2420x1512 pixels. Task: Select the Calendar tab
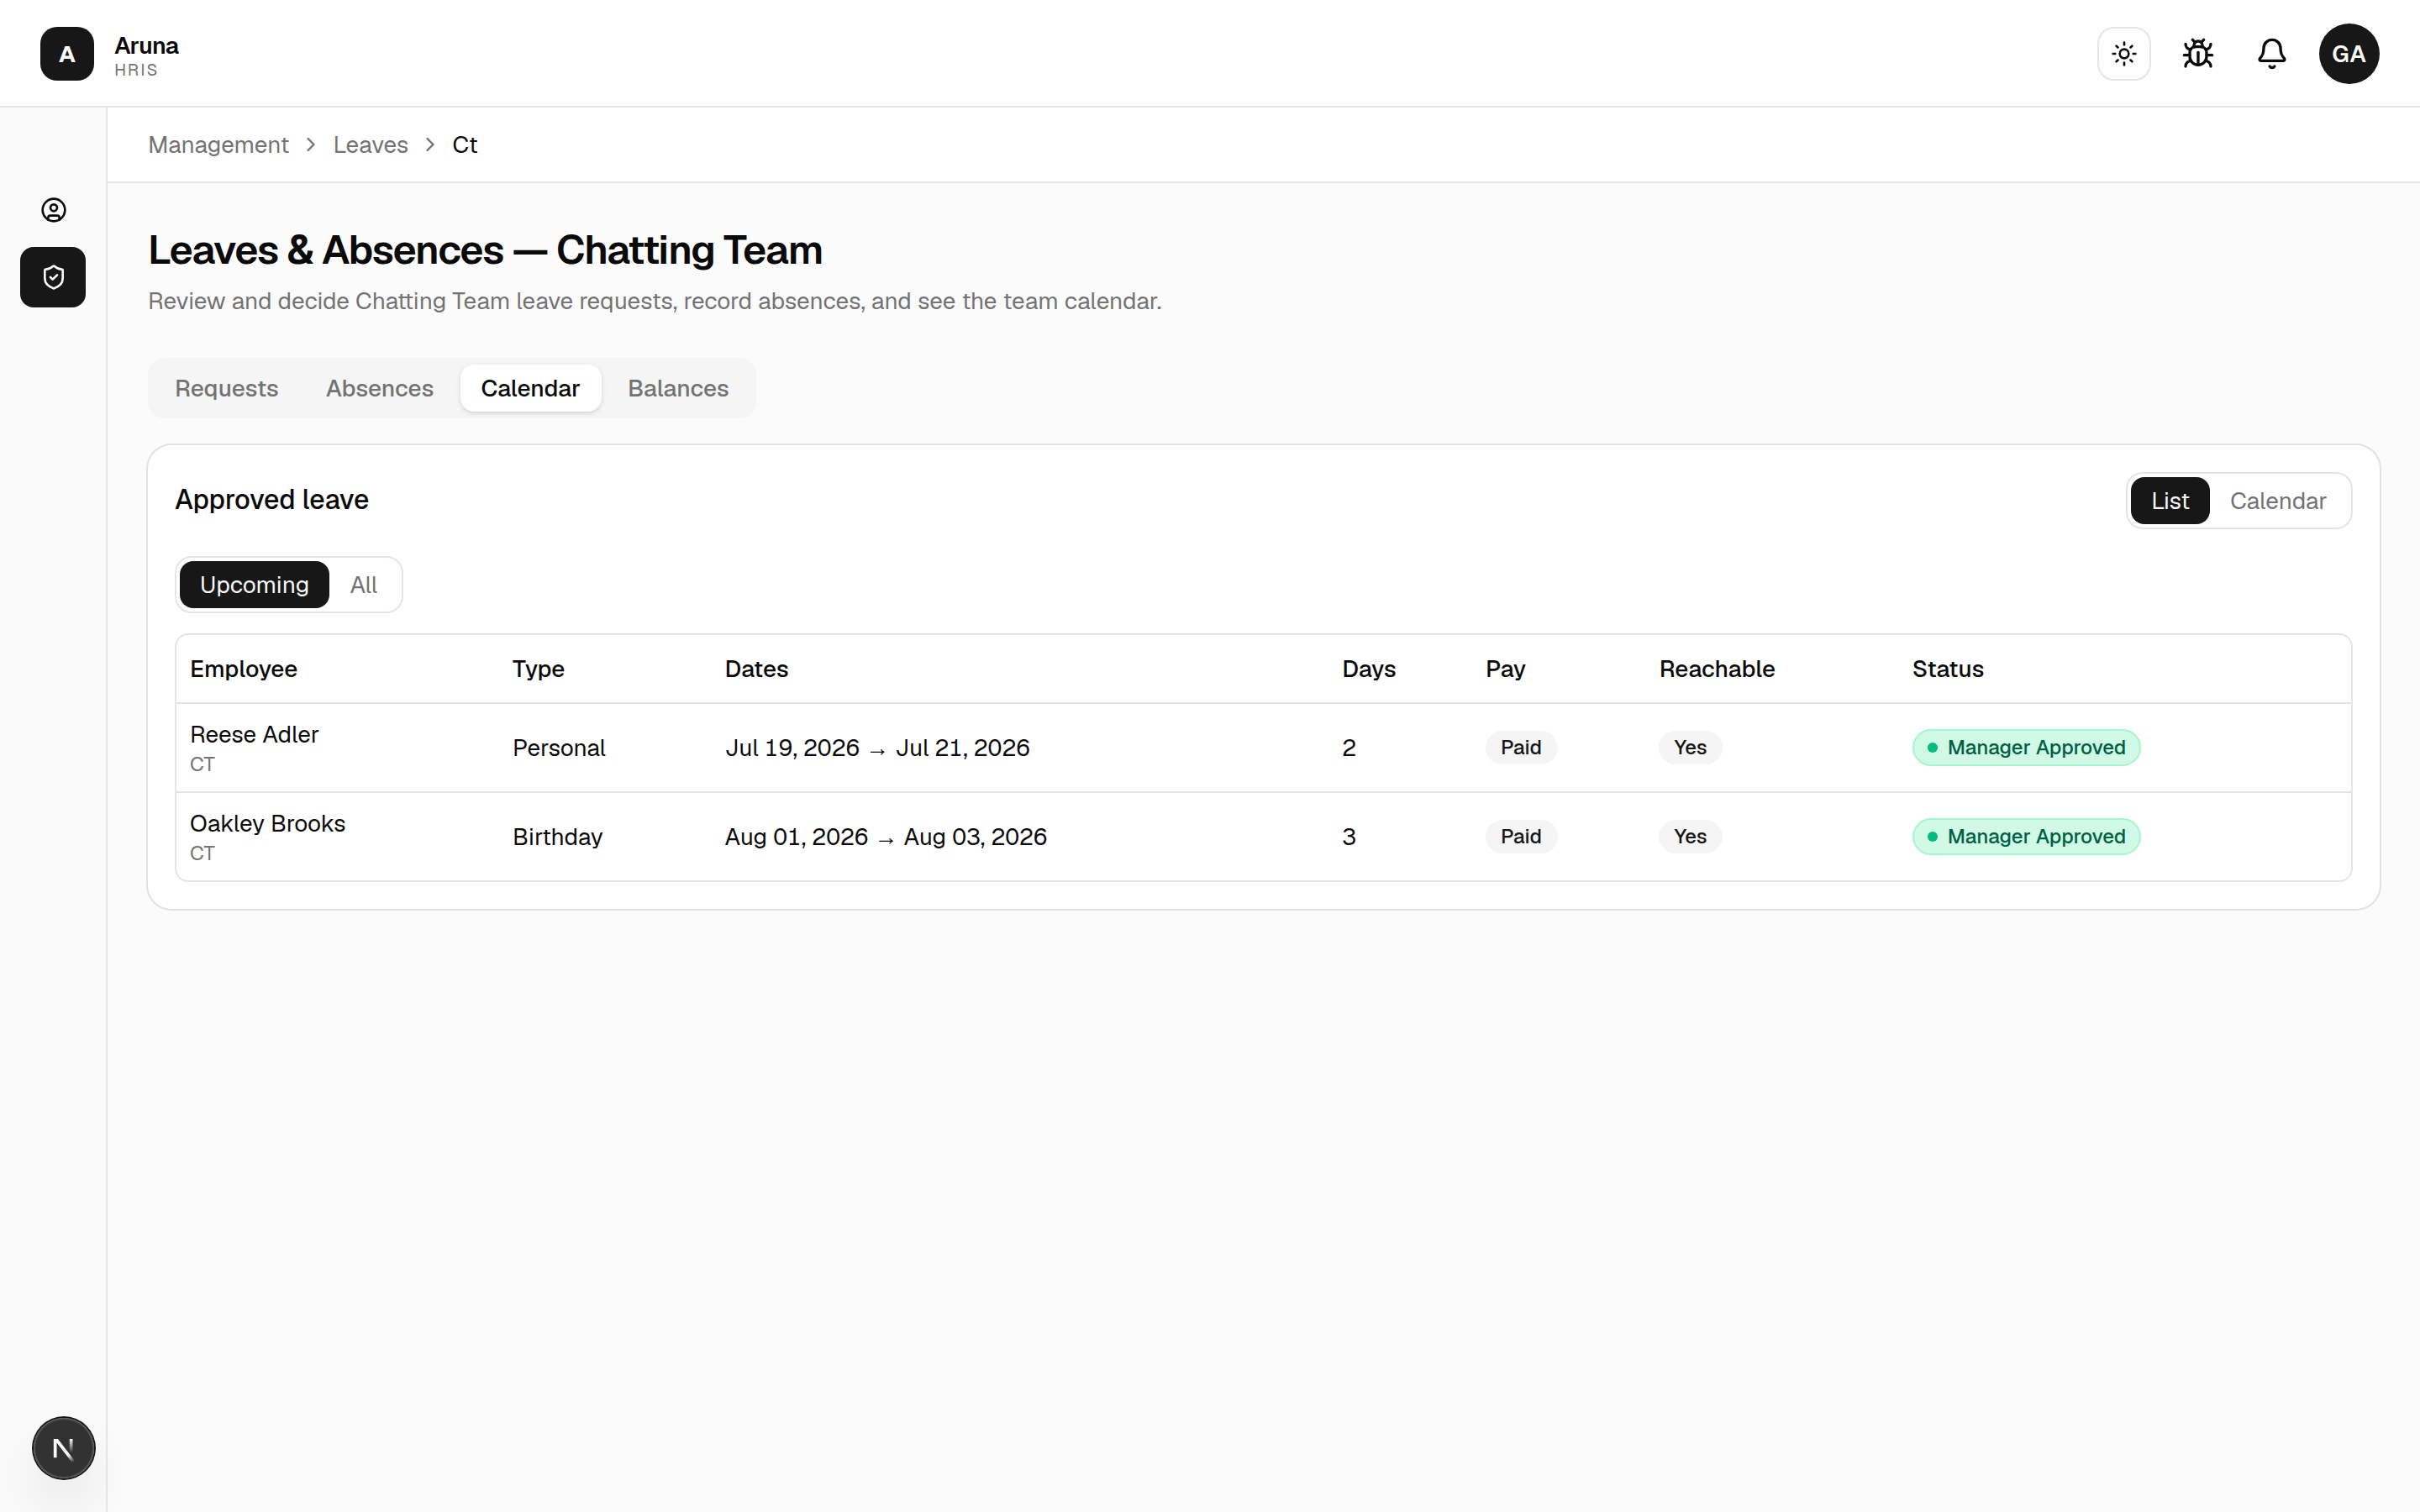click(x=530, y=388)
